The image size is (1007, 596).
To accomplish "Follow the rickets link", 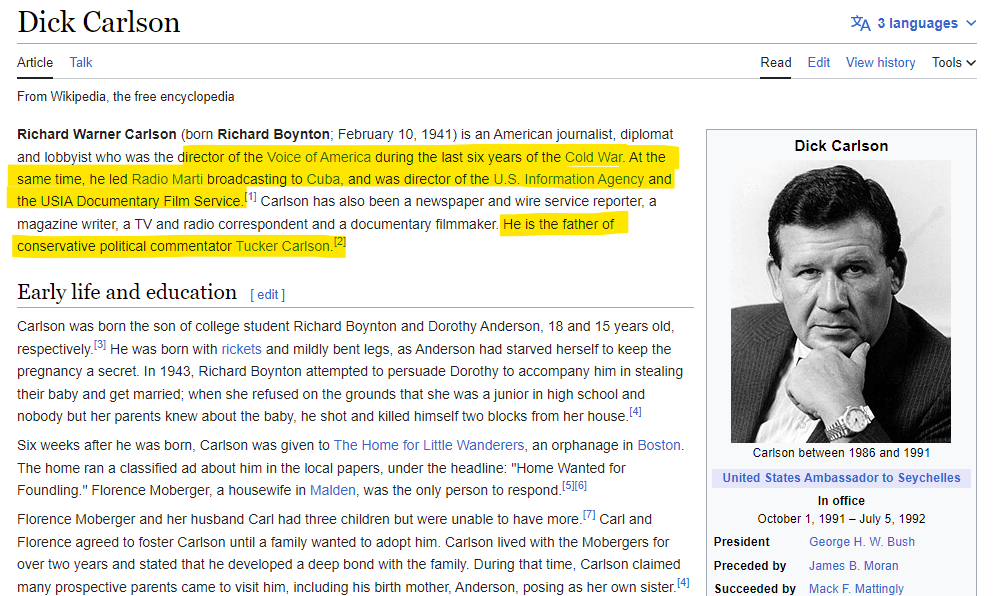I will [241, 349].
